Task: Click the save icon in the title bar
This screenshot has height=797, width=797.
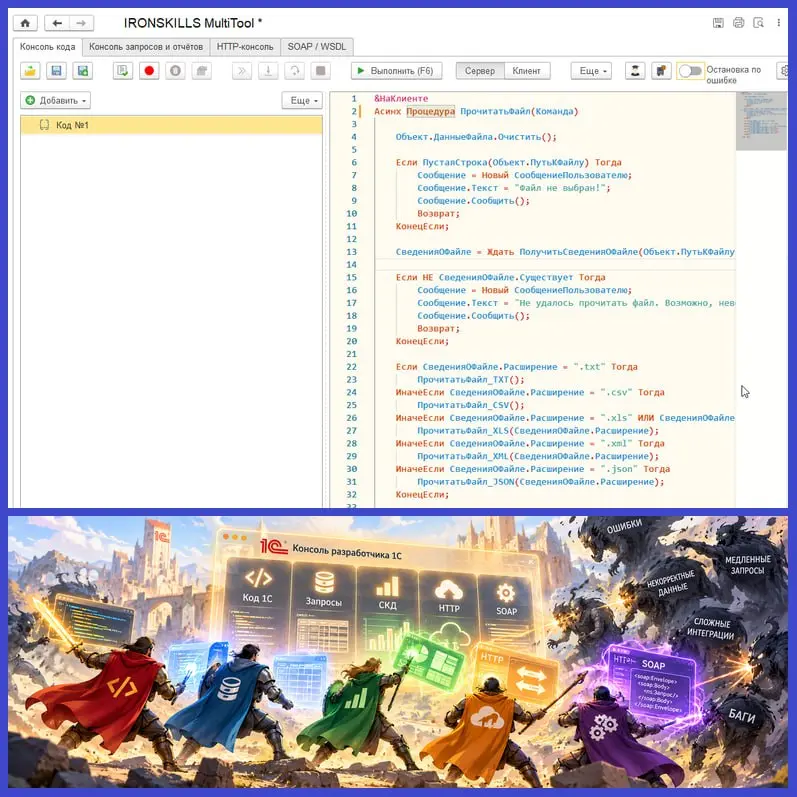Action: click(718, 23)
